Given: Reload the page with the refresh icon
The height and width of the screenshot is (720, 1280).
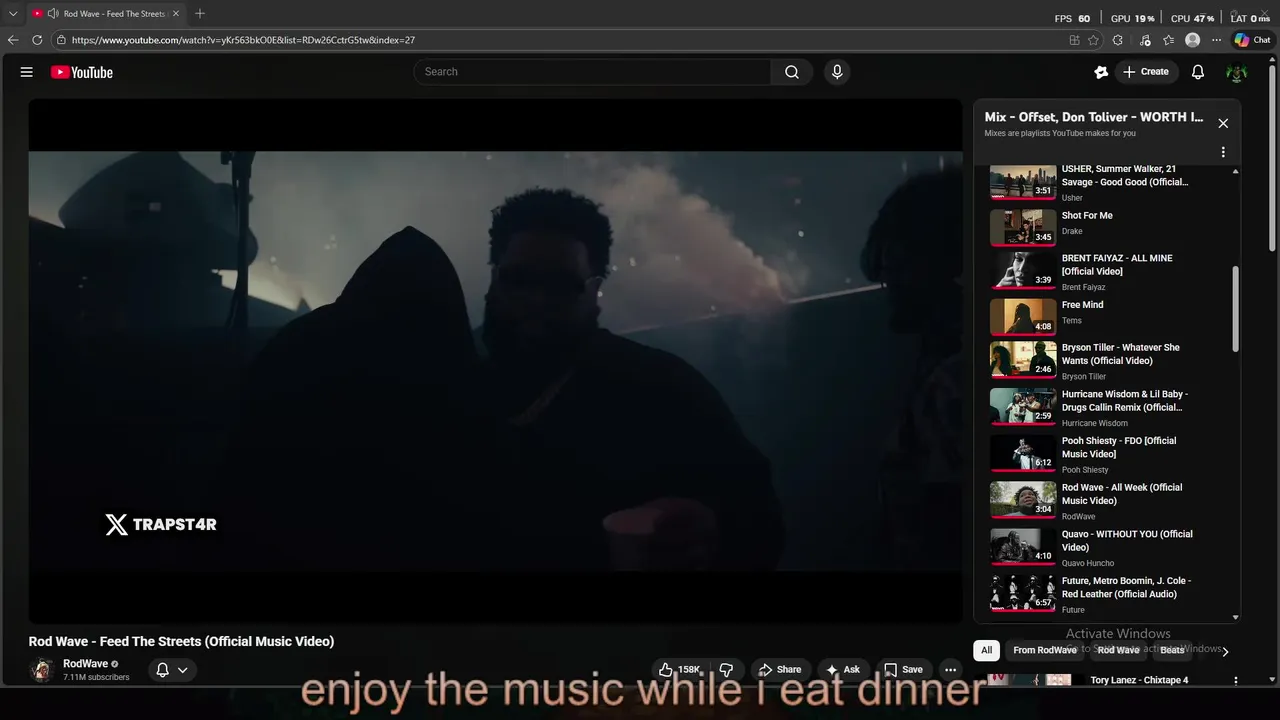Looking at the screenshot, I should coord(37,40).
